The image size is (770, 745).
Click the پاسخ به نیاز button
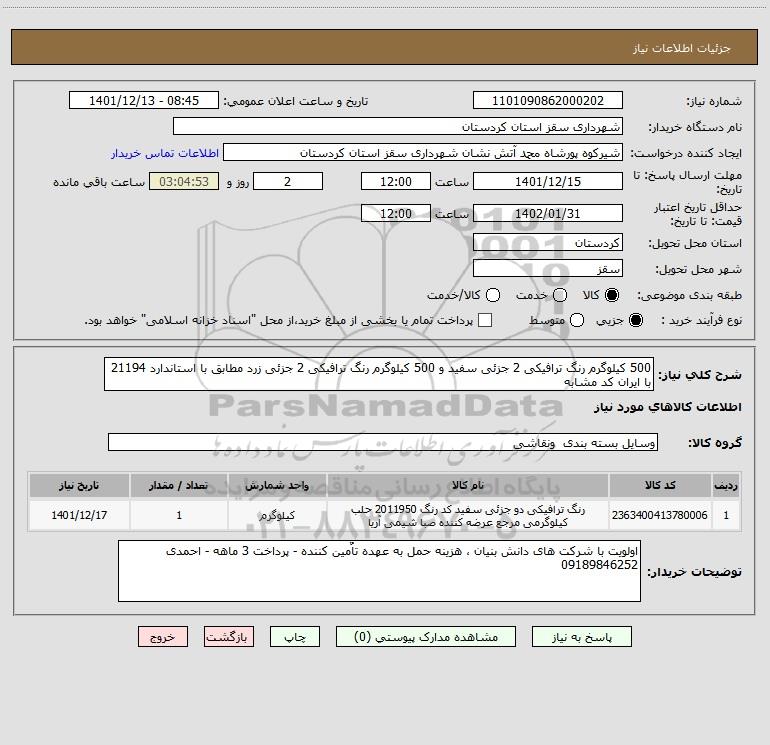point(582,637)
